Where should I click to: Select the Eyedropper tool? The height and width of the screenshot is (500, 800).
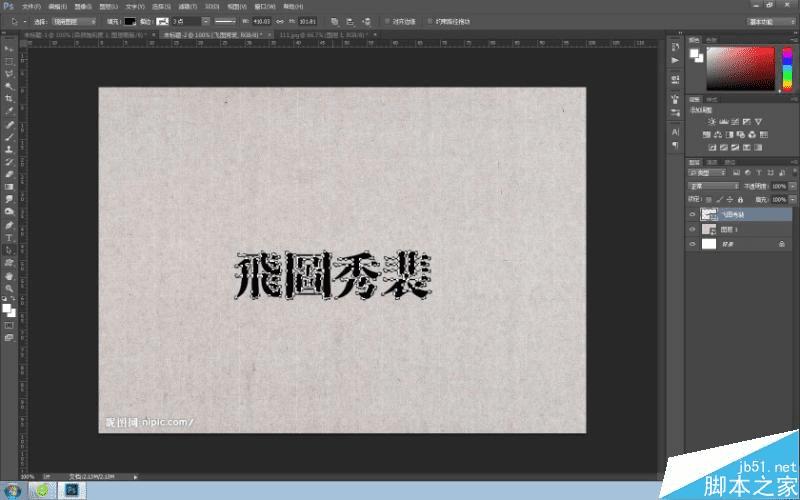[x=9, y=111]
